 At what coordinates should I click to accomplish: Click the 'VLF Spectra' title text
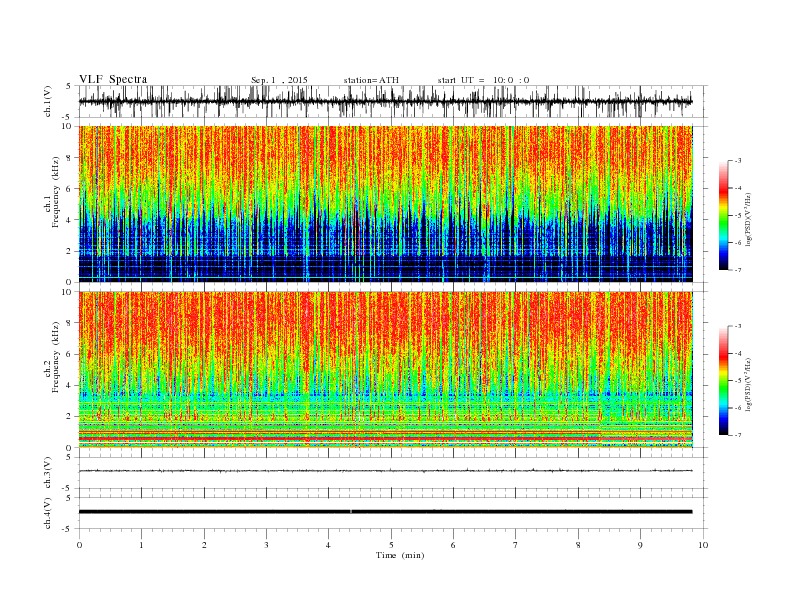[x=113, y=79]
